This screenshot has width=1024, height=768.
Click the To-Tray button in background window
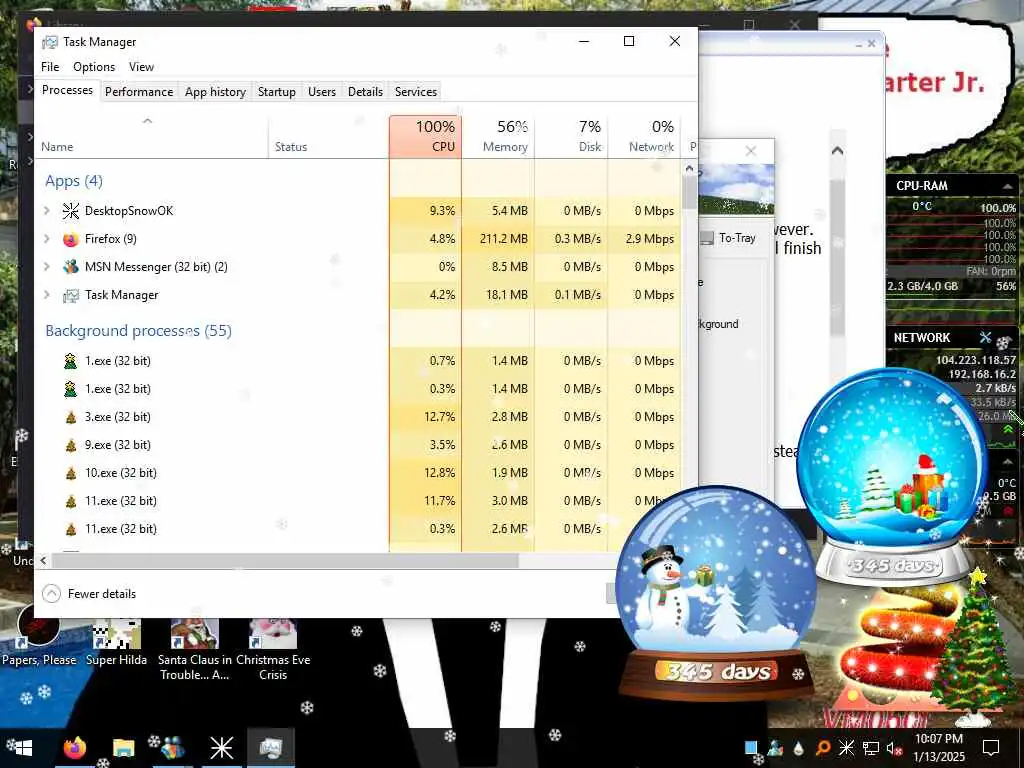[x=729, y=238]
